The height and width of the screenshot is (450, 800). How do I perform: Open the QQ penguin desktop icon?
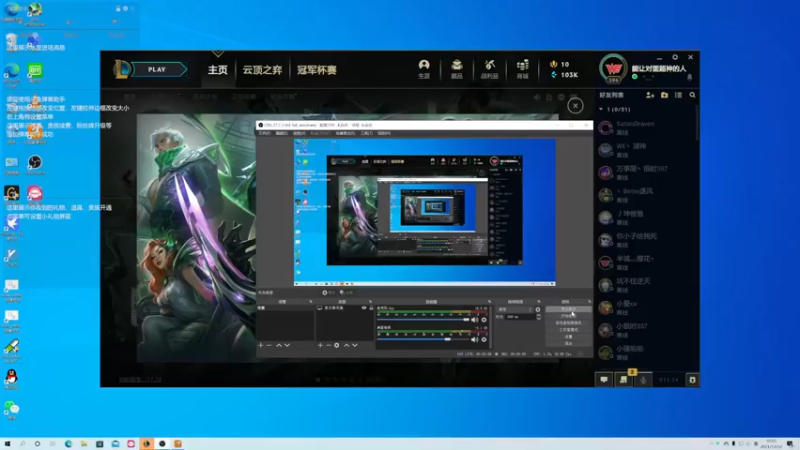point(11,379)
